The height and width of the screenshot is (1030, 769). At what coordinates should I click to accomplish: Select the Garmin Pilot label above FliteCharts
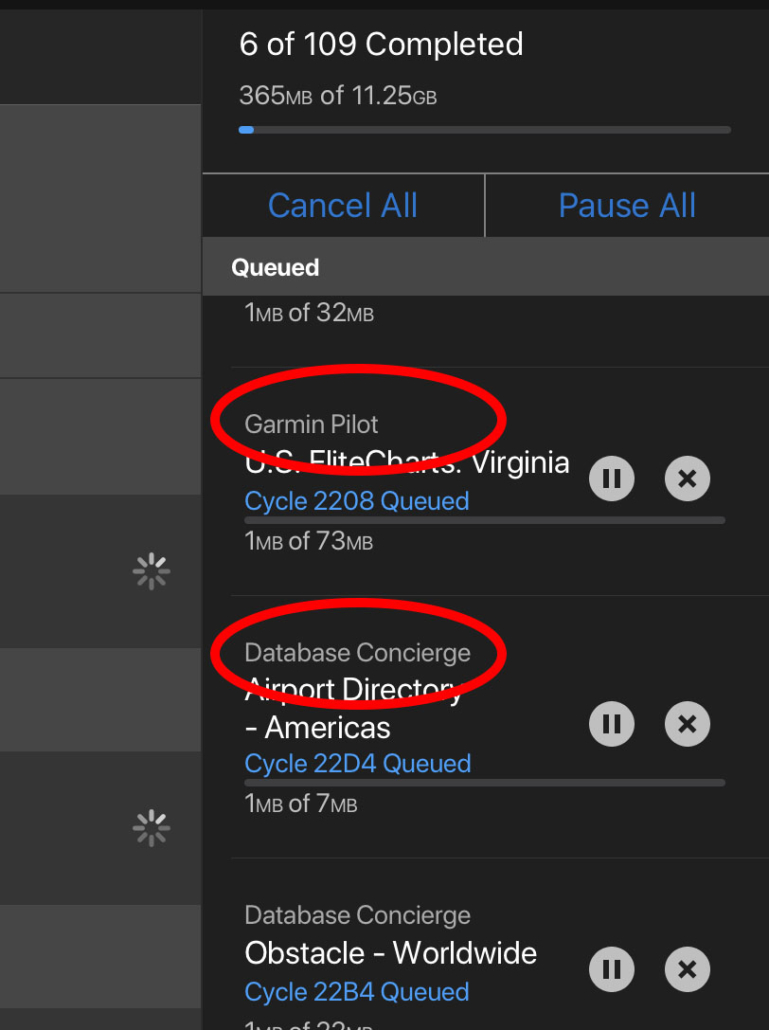click(x=310, y=424)
